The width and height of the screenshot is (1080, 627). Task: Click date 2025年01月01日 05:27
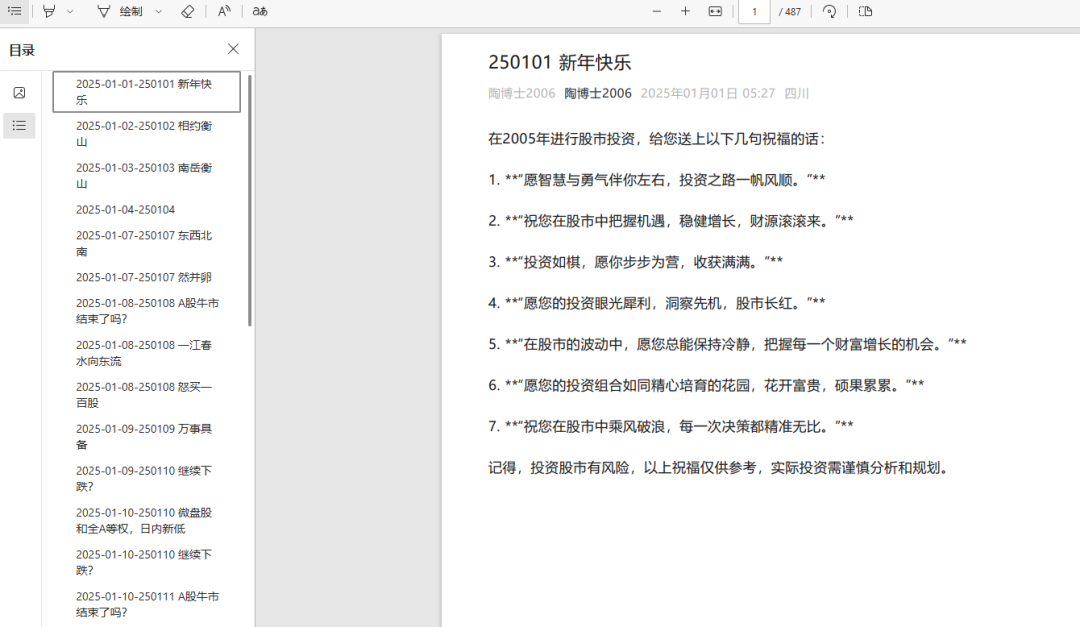[x=707, y=93]
